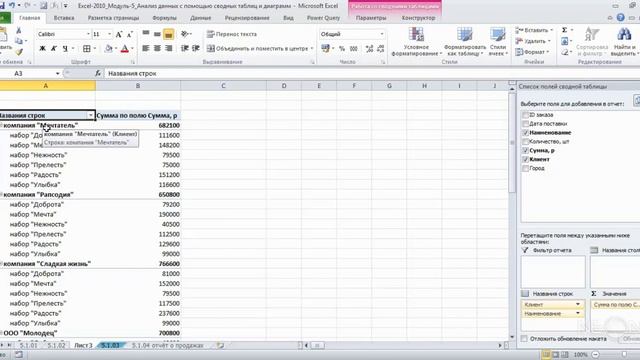The height and width of the screenshot is (360, 640).
Task: Click the Вставить cells button
Action: [534, 30]
